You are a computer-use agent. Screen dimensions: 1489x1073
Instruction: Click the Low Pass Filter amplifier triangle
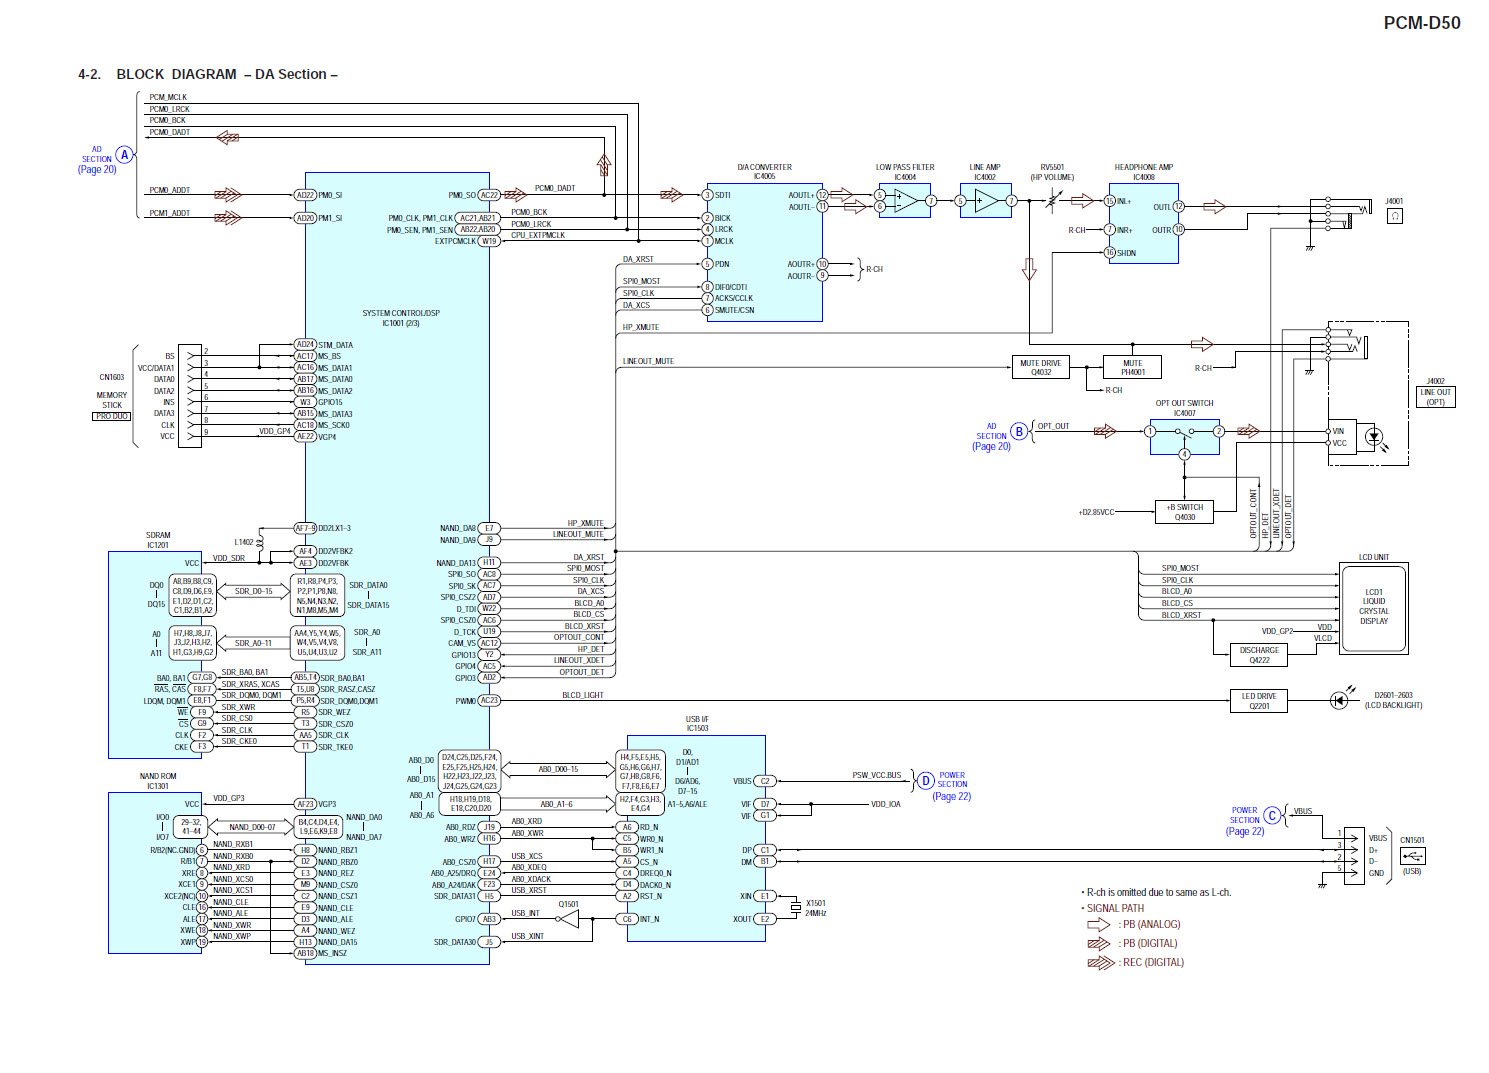pyautogui.click(x=906, y=201)
